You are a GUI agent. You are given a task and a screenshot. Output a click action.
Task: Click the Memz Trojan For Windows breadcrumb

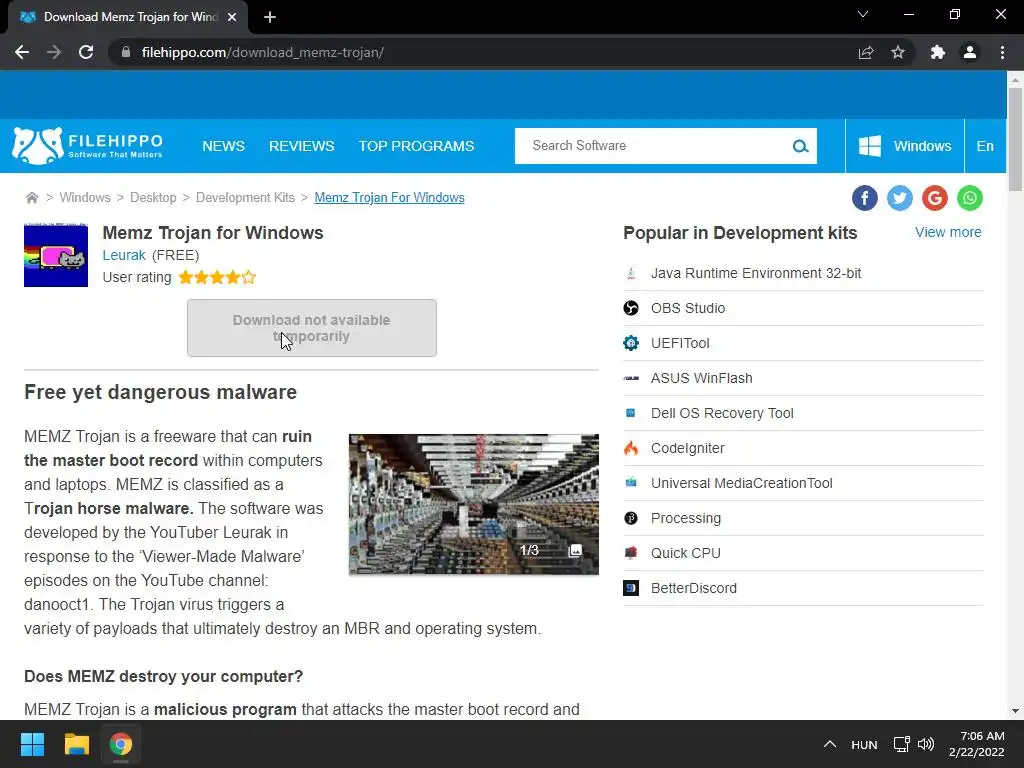[x=389, y=198]
